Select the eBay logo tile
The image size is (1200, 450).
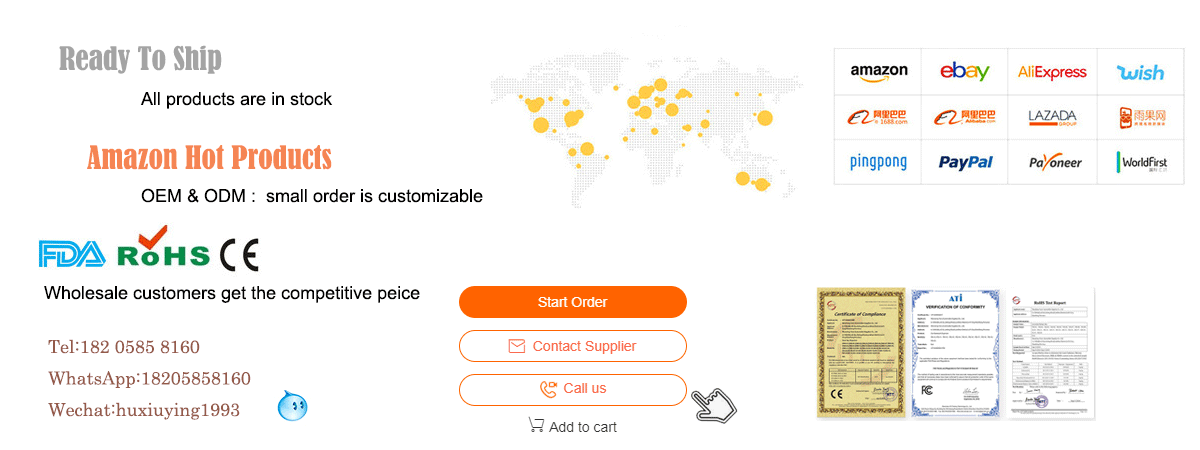[964, 72]
